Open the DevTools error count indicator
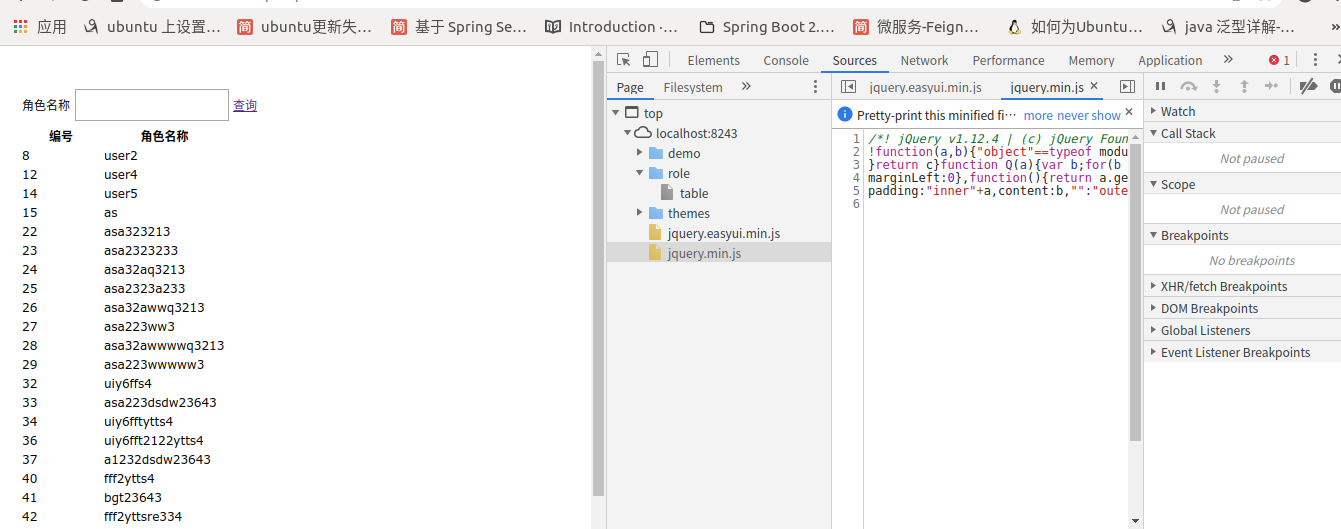 [1279, 60]
